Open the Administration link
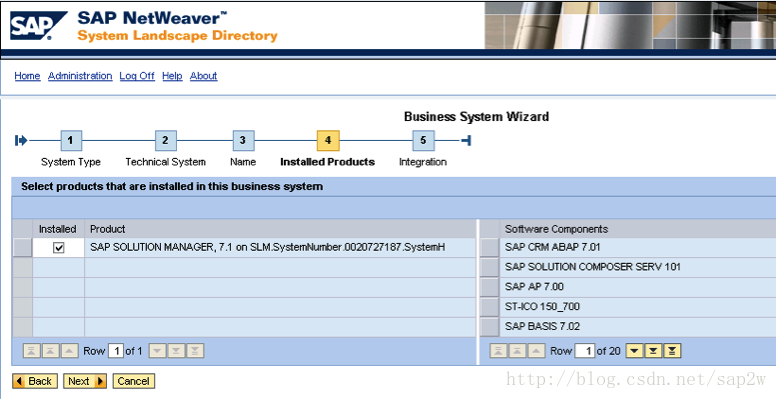The image size is (777, 399). pos(80,76)
